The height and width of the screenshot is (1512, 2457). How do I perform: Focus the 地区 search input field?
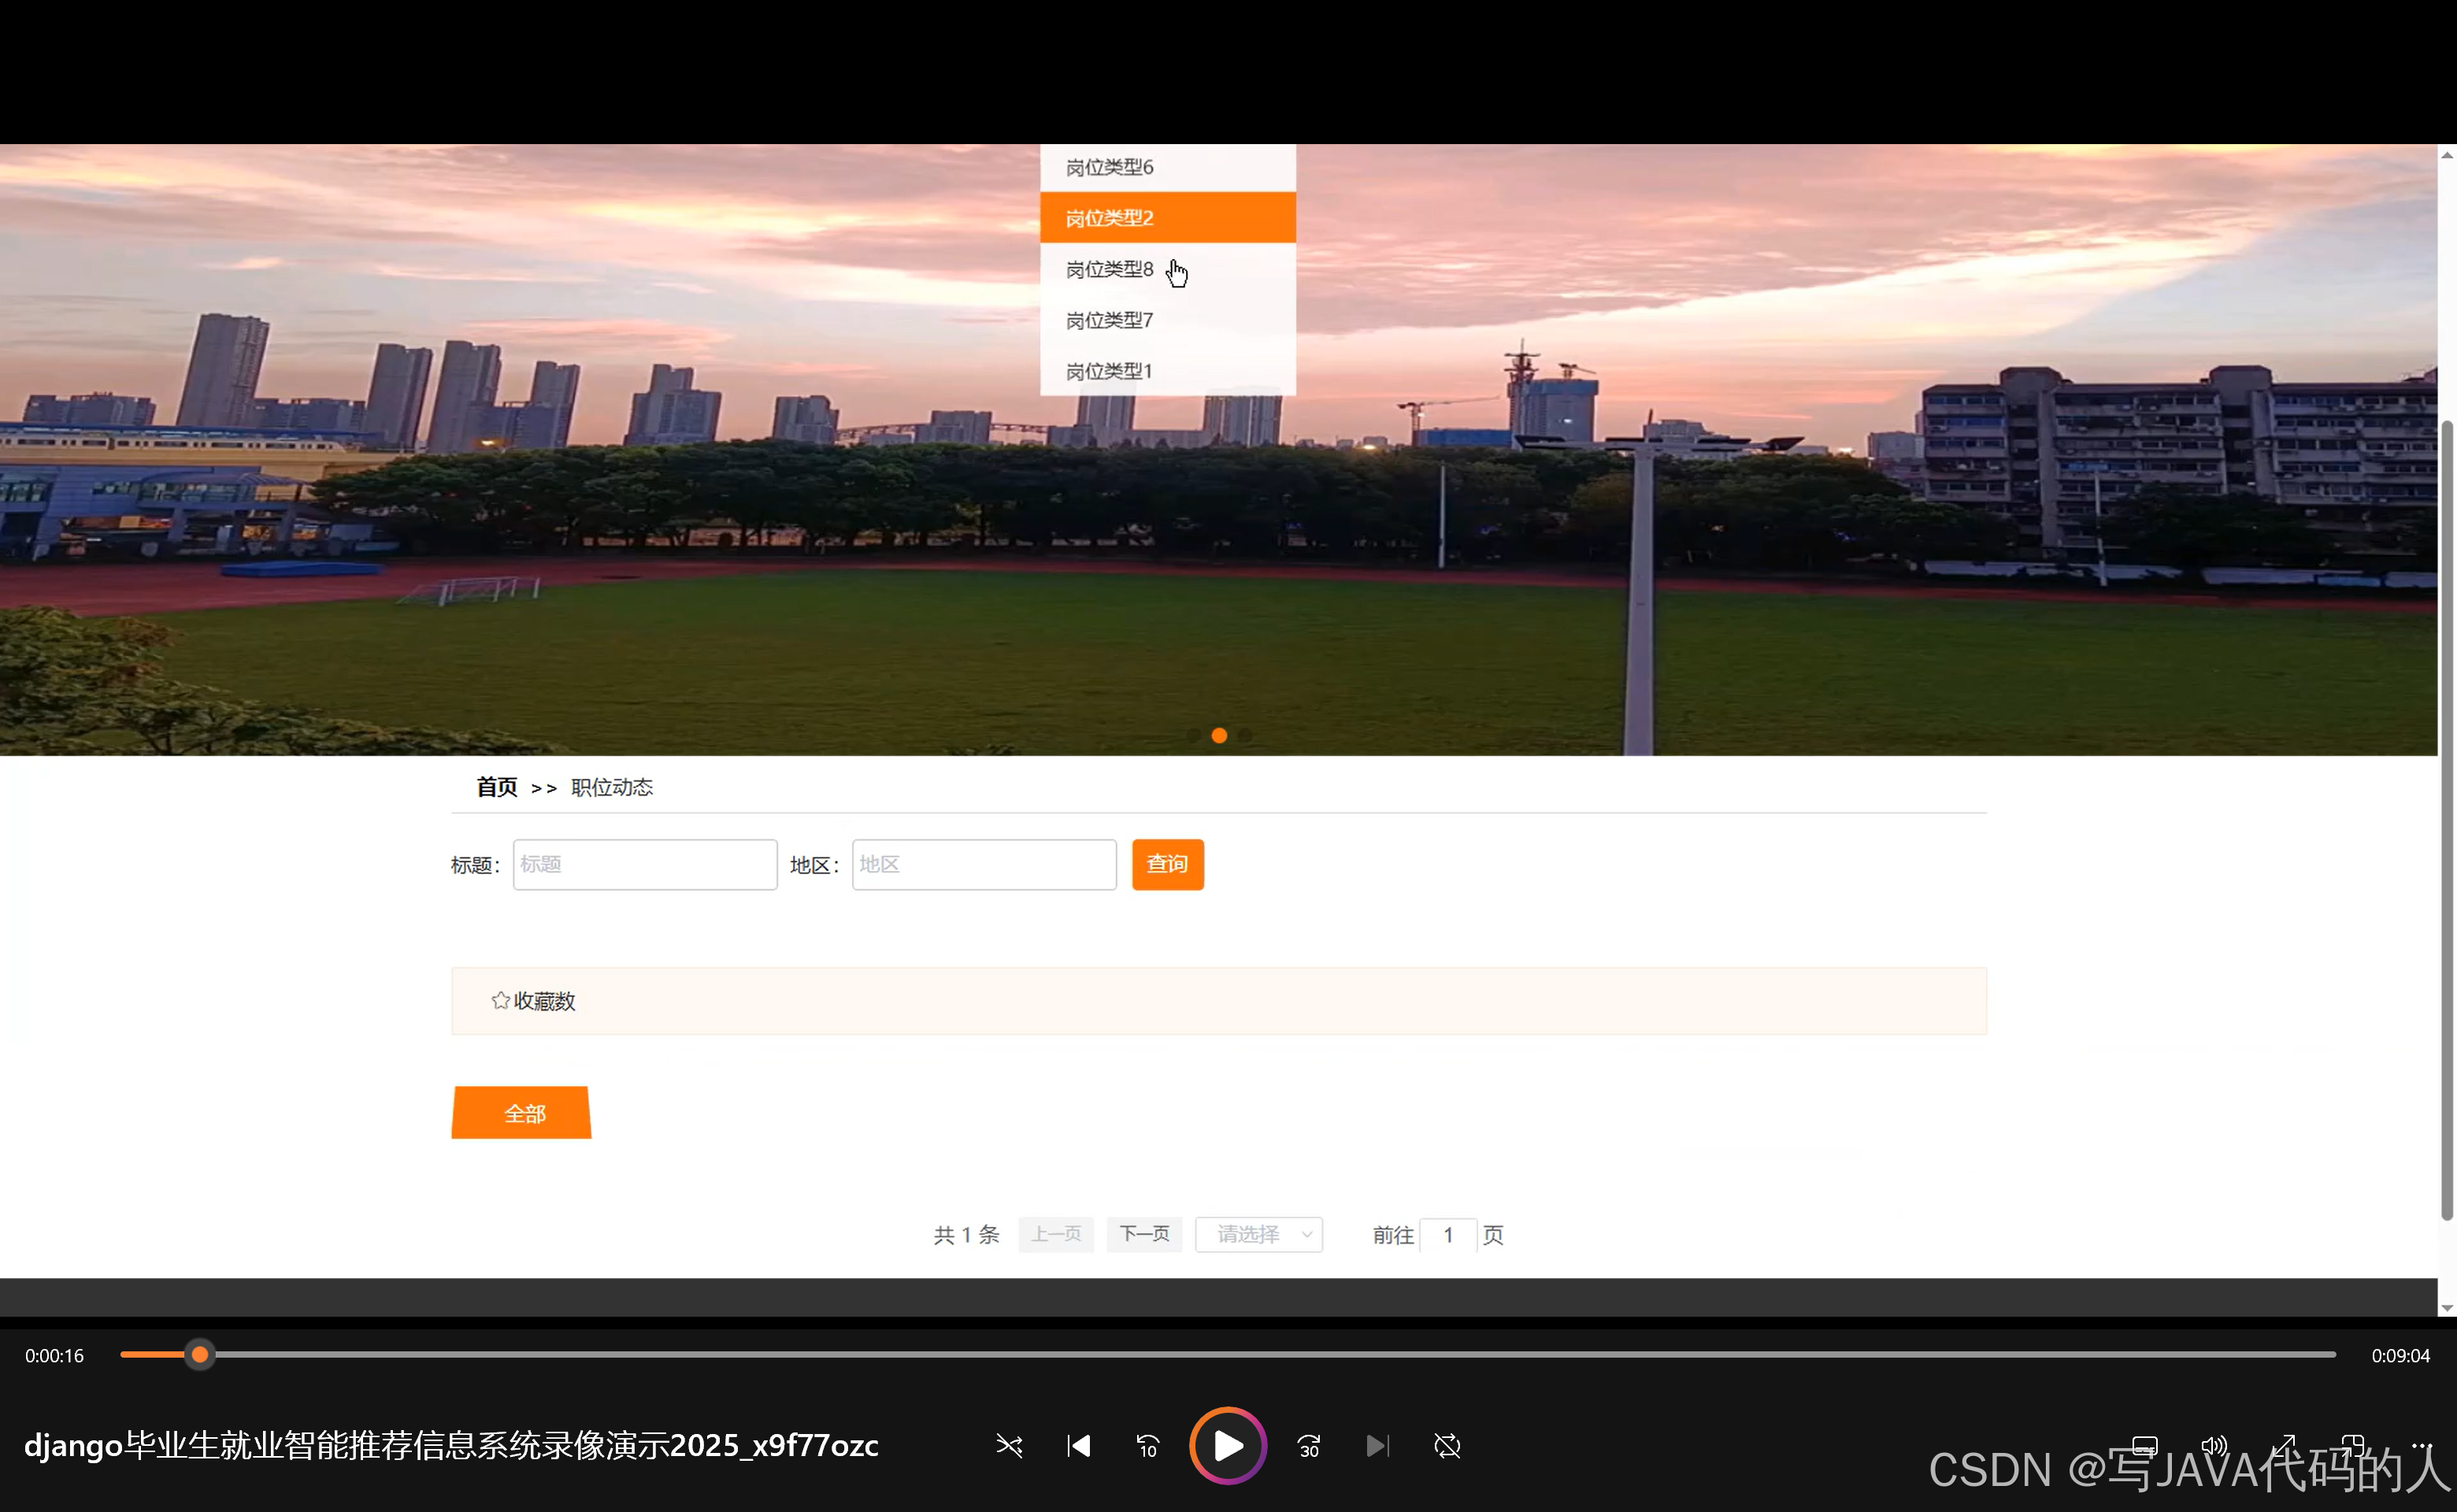[984, 864]
